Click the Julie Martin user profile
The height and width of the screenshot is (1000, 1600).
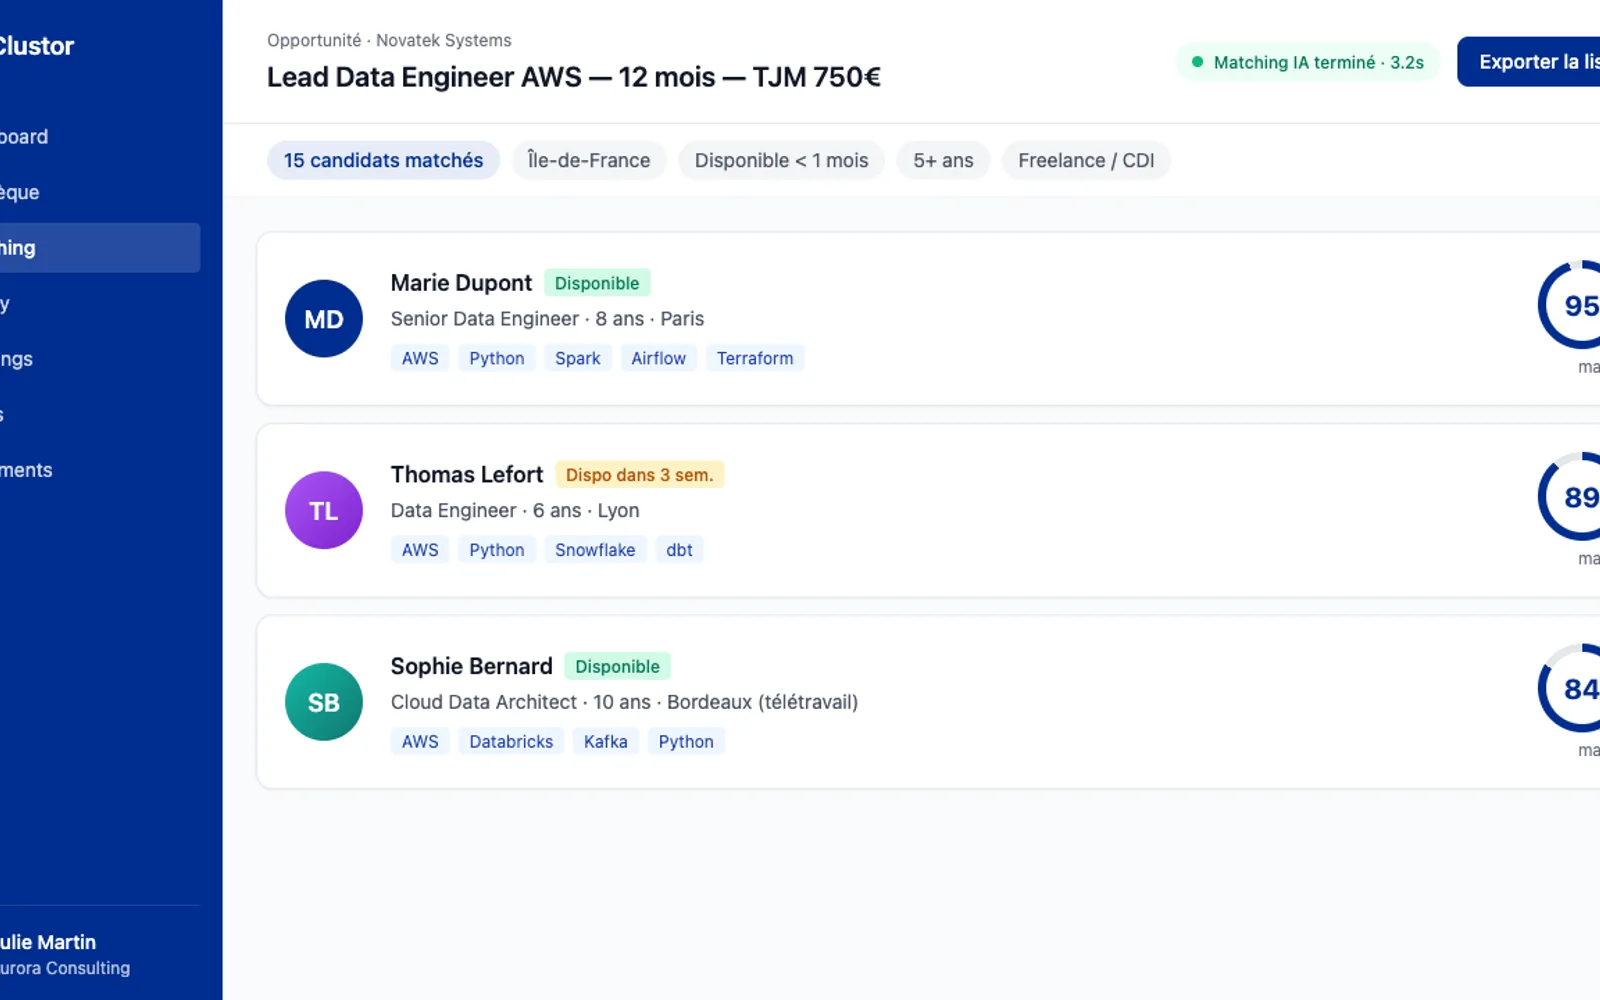tap(65, 954)
